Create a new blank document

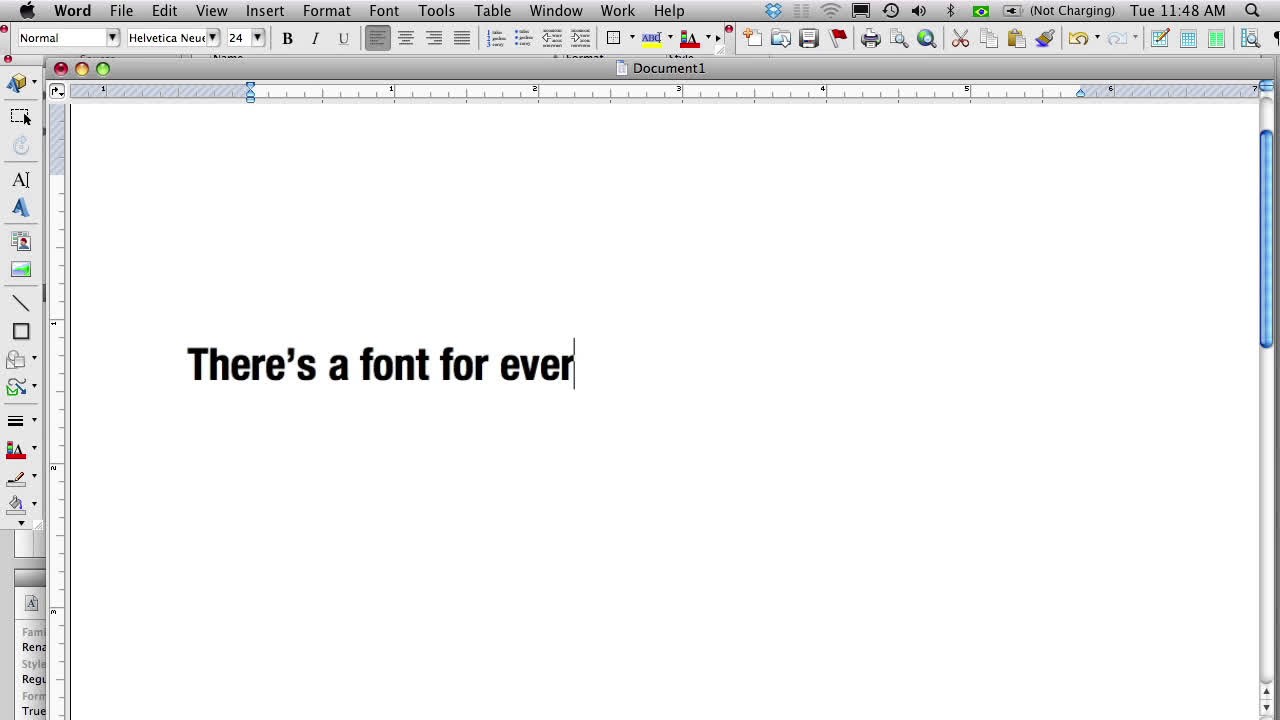[752, 38]
